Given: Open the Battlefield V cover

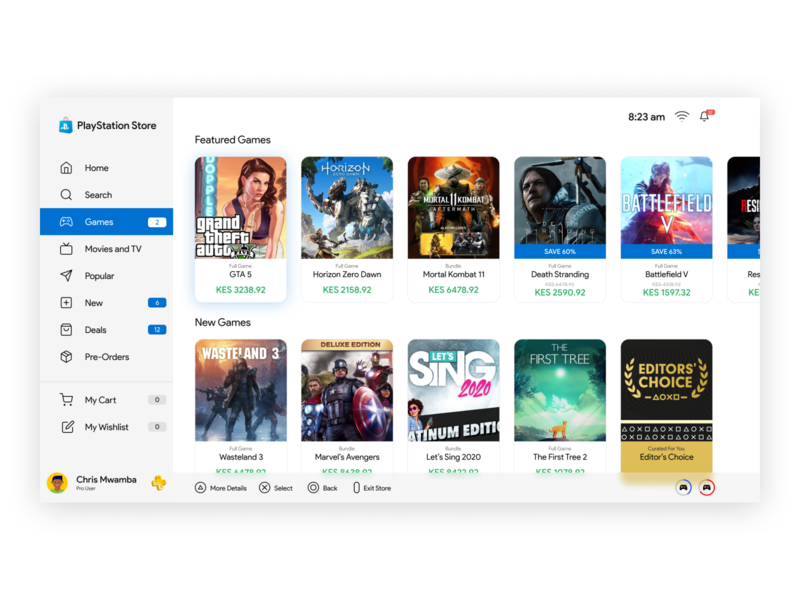Looking at the screenshot, I should [666, 201].
